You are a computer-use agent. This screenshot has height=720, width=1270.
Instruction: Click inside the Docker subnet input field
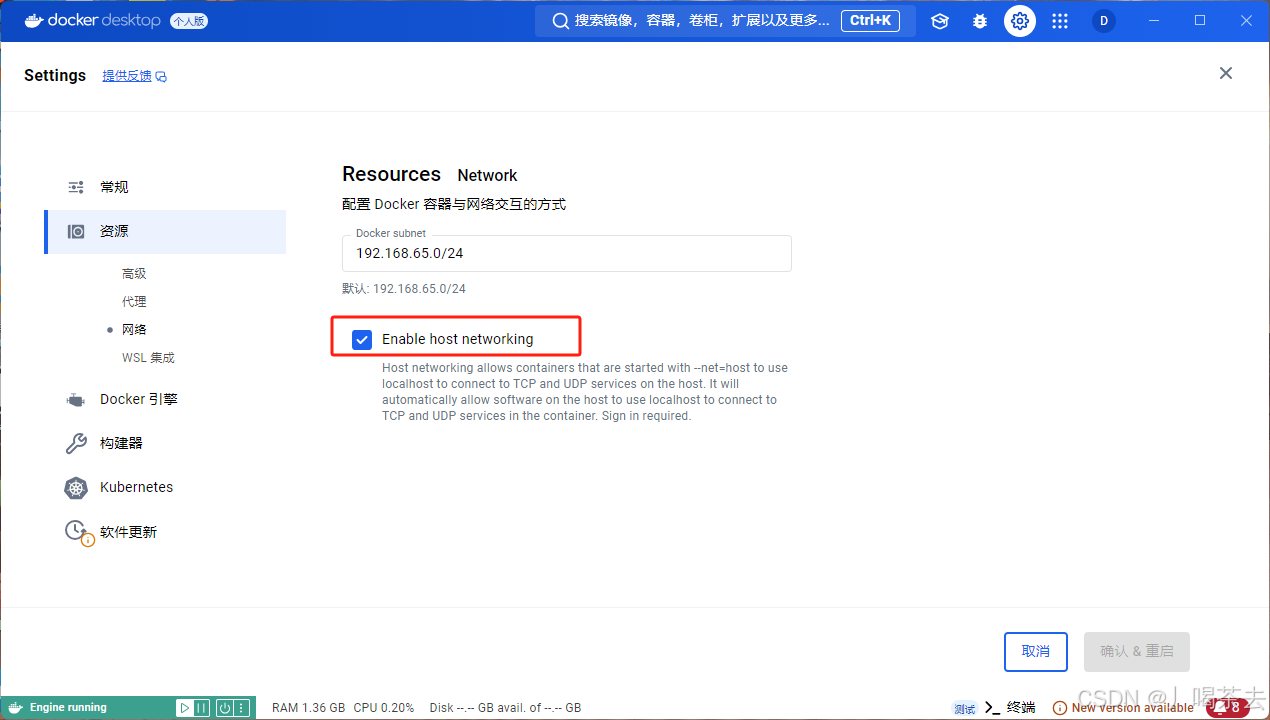point(566,253)
